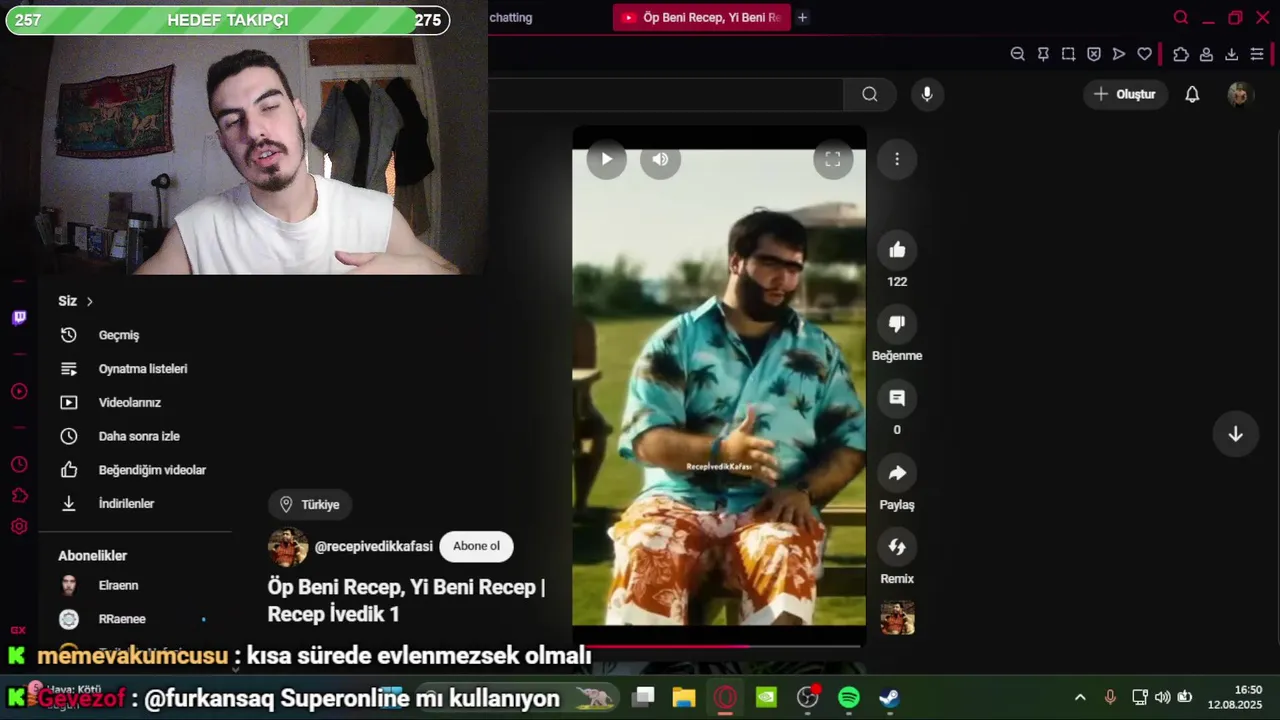The width and height of the screenshot is (1280, 720).
Task: Click the zoom out icon in address bar
Action: [1017, 54]
